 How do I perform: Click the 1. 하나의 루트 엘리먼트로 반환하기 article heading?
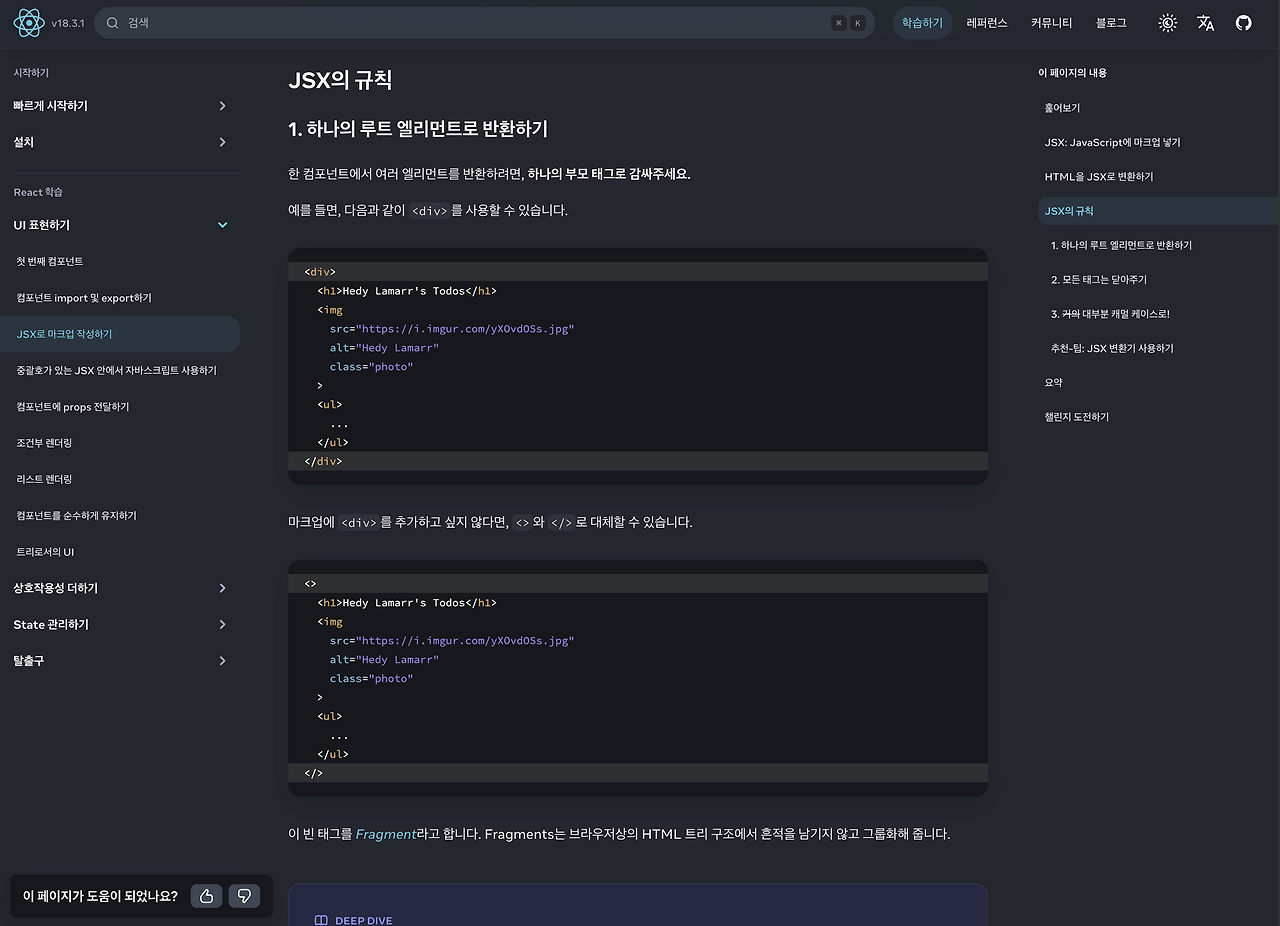(418, 129)
